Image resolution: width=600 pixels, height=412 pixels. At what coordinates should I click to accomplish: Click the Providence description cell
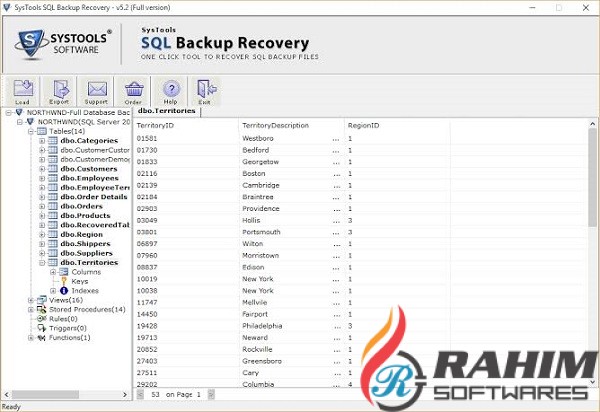point(261,208)
